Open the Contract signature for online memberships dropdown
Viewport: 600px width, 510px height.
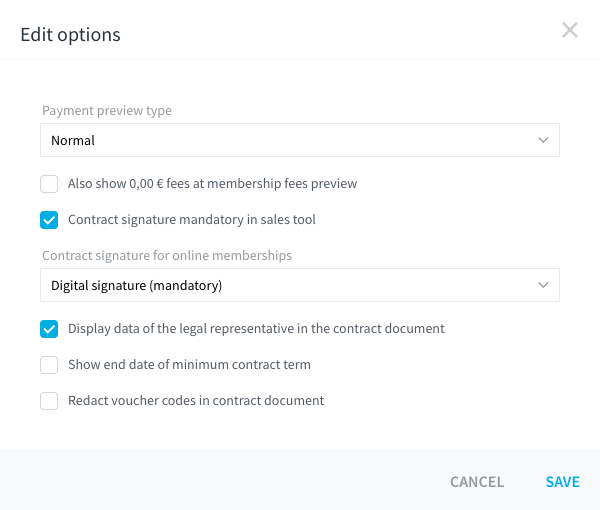(x=300, y=285)
